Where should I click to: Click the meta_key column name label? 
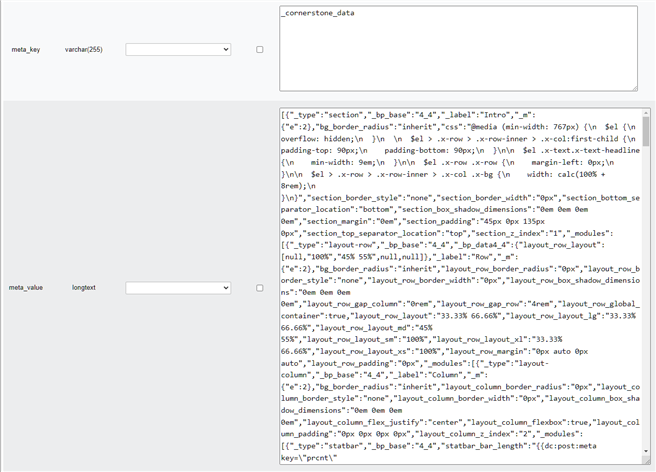(x=25, y=49)
